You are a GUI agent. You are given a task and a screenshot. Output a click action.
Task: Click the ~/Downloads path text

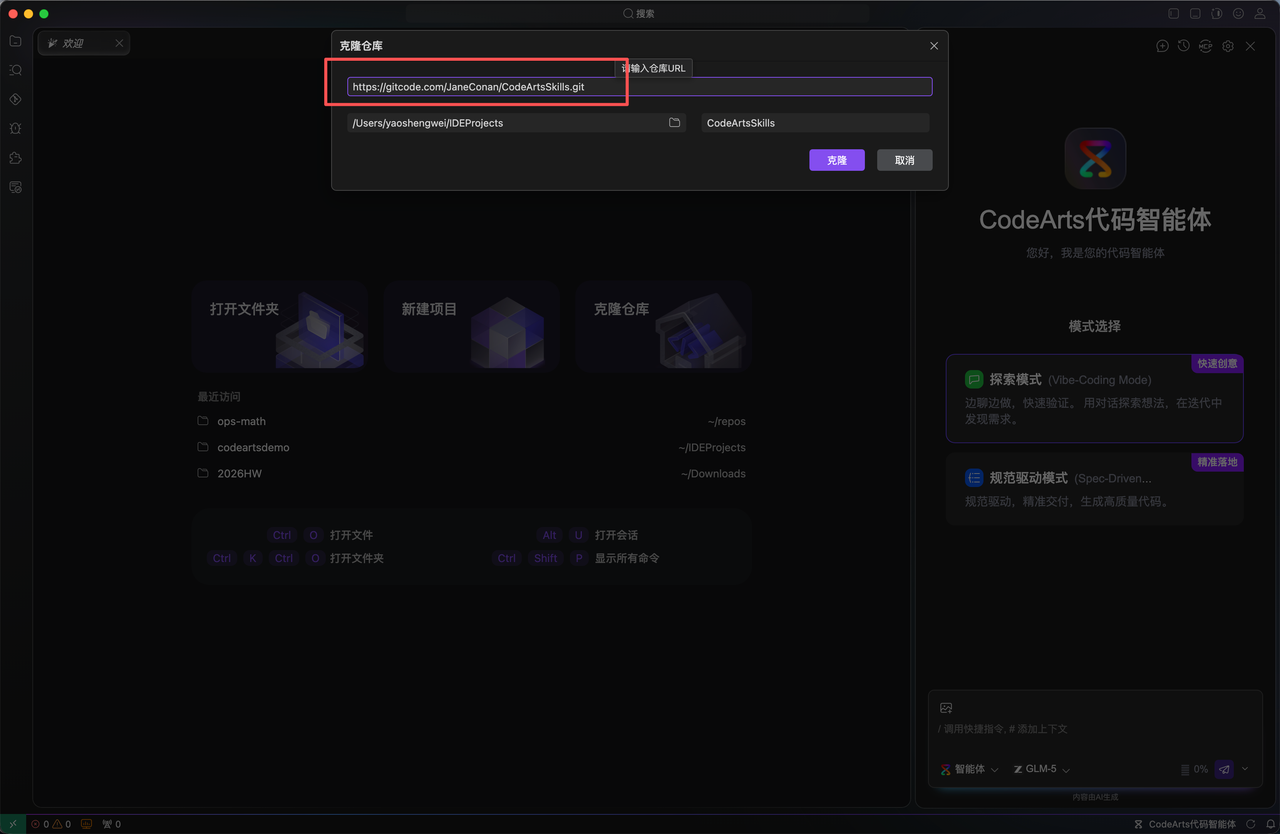click(713, 474)
